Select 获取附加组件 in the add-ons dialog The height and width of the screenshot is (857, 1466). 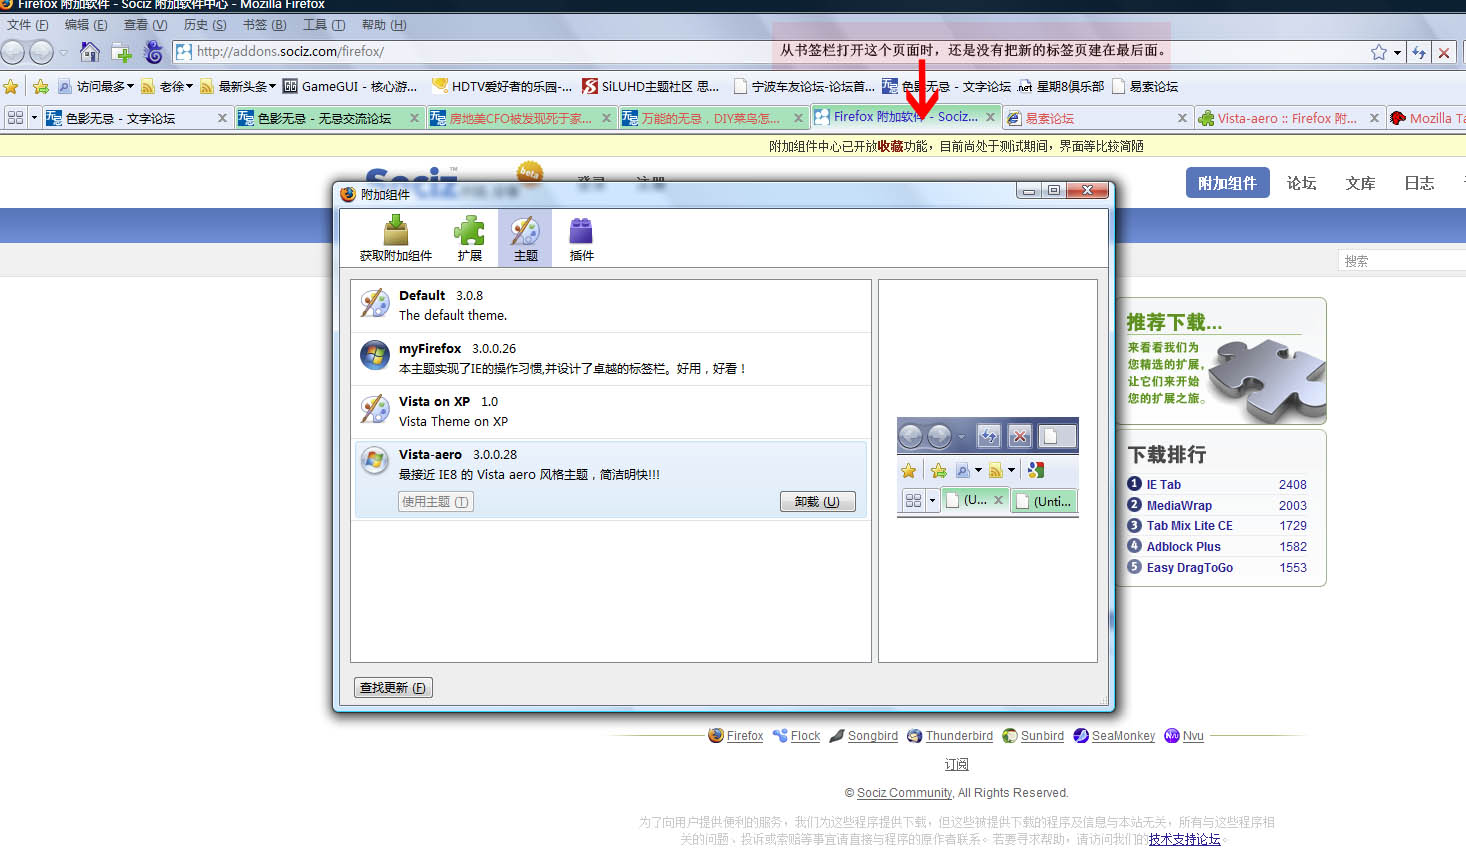click(396, 239)
